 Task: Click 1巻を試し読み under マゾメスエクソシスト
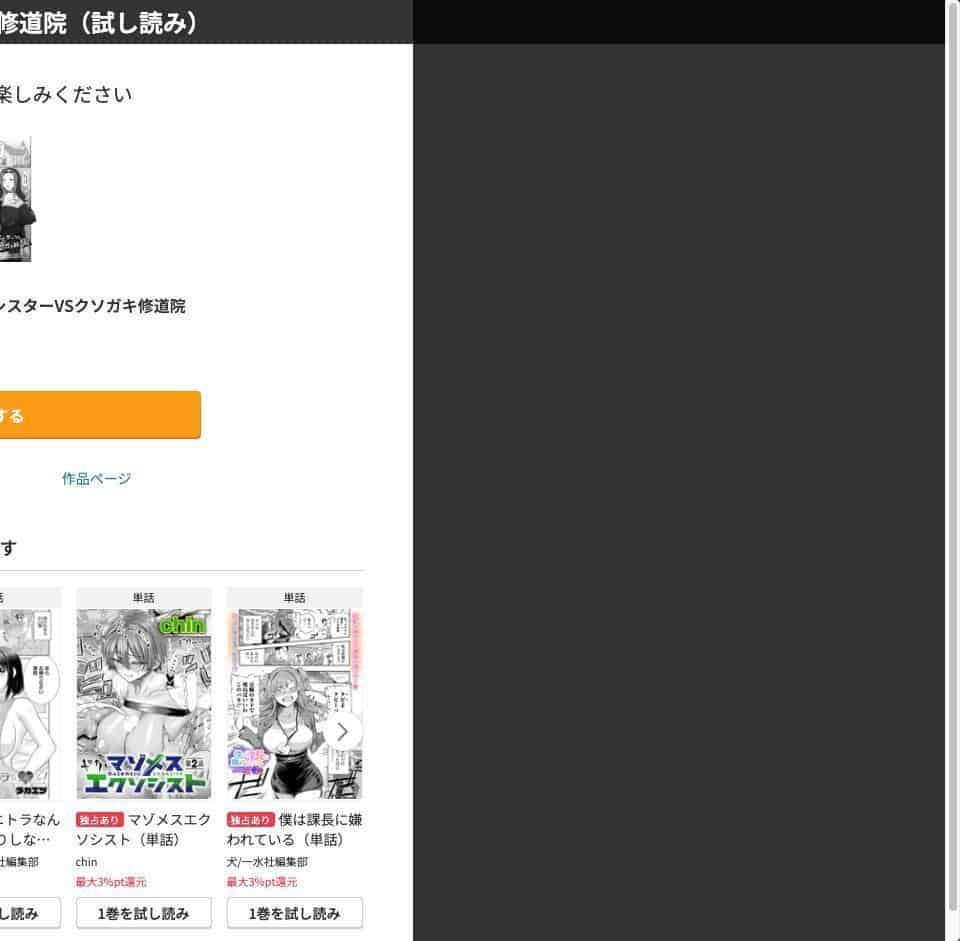click(144, 913)
